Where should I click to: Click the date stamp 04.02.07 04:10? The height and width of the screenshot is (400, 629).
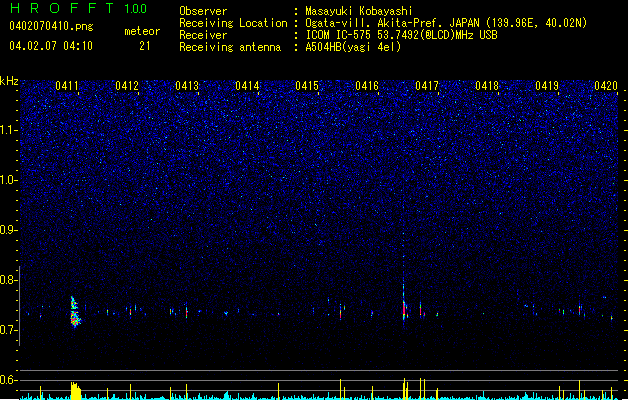[51, 46]
